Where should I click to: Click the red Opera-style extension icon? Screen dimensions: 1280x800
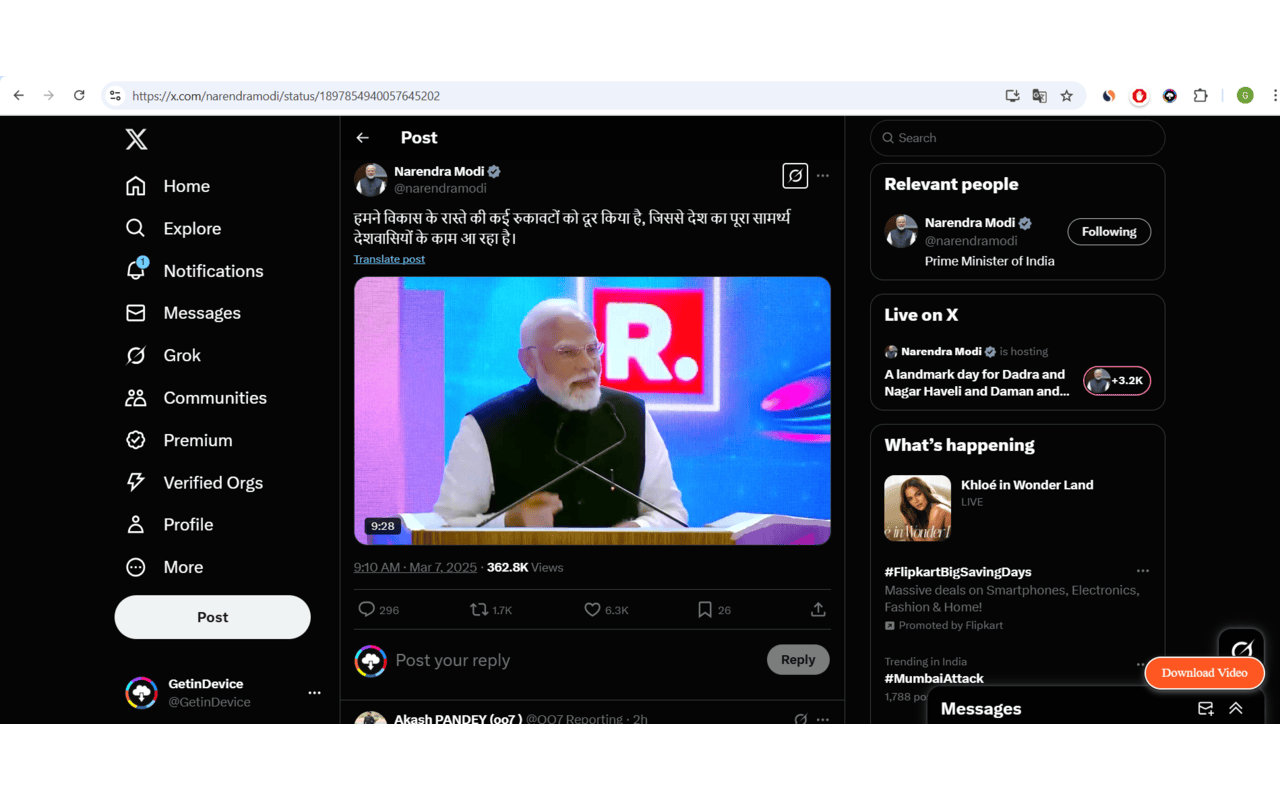(1139, 96)
